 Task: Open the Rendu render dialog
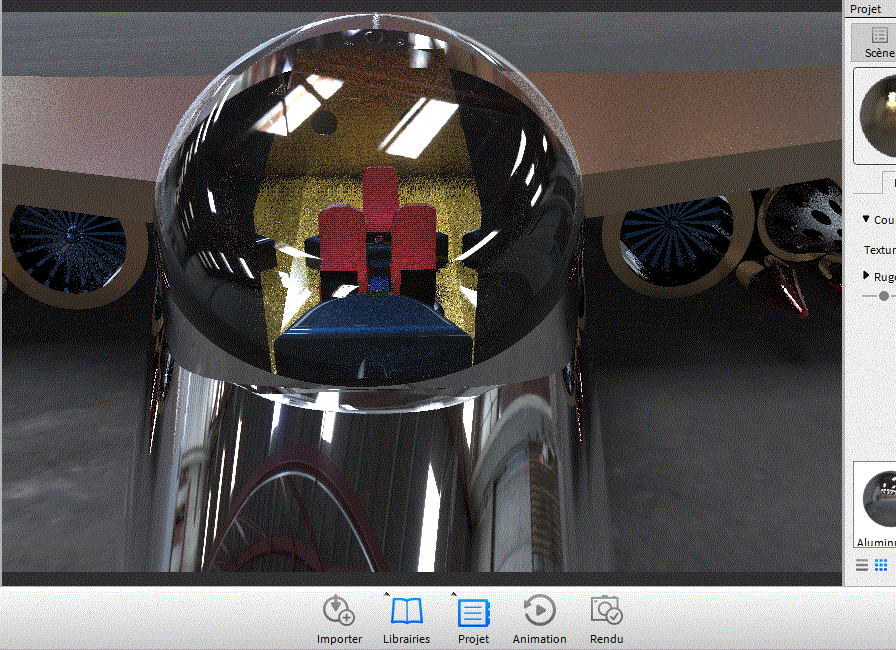point(606,619)
